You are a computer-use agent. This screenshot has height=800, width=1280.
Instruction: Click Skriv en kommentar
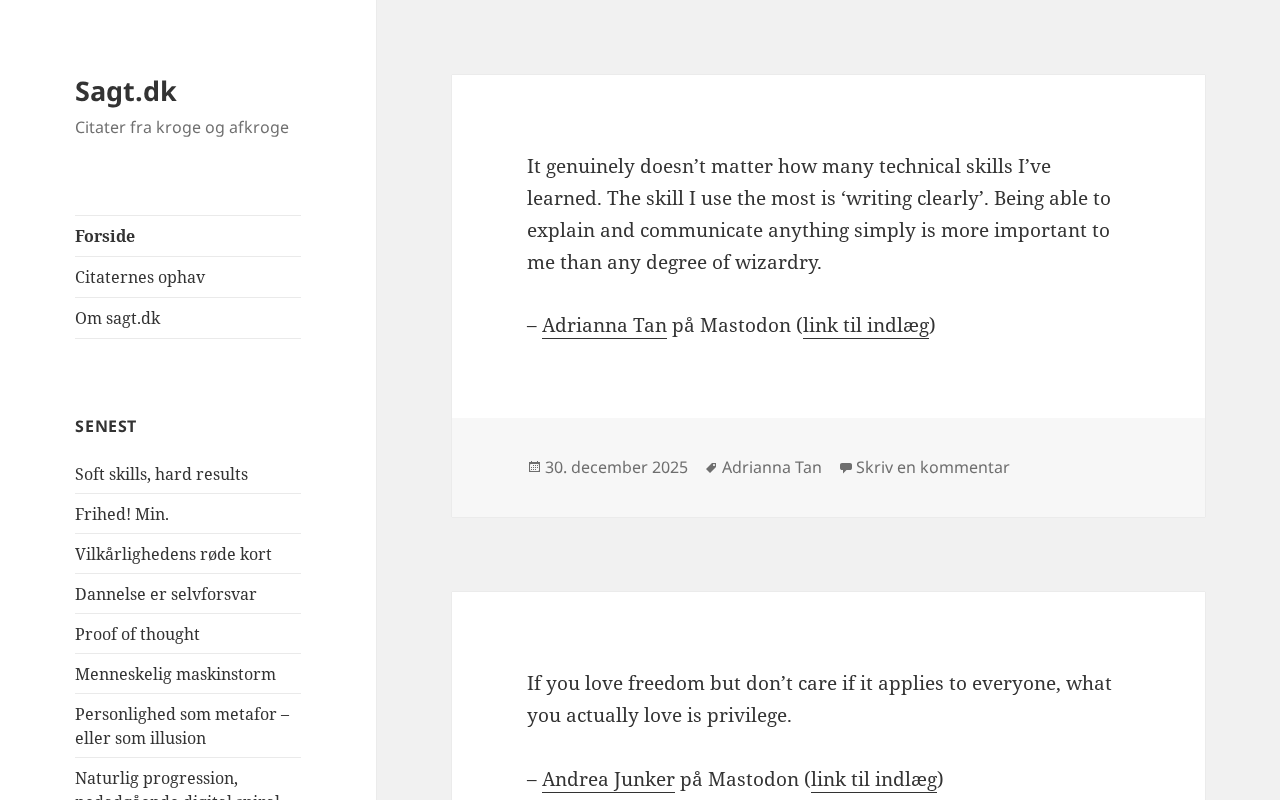click(933, 467)
